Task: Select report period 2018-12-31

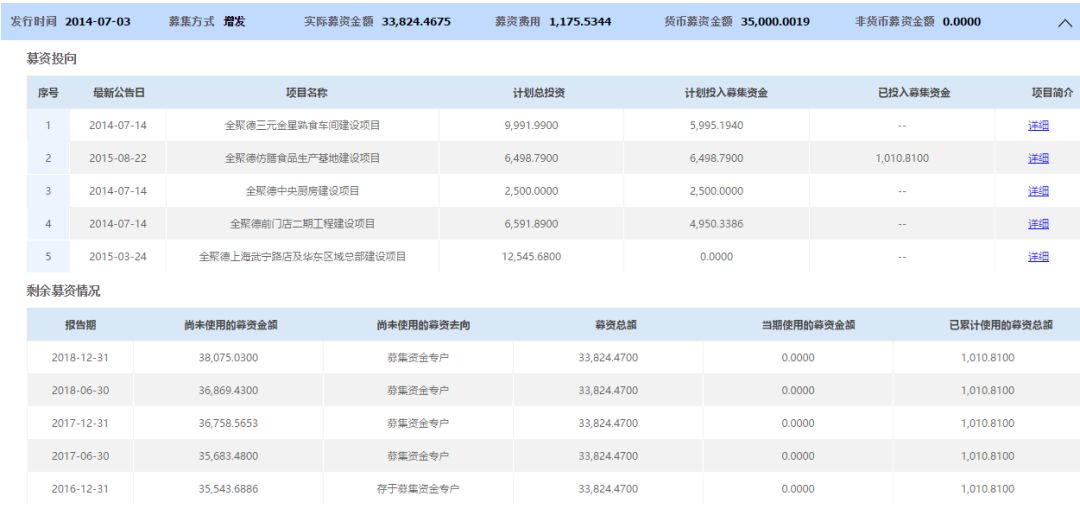Action: pos(80,358)
